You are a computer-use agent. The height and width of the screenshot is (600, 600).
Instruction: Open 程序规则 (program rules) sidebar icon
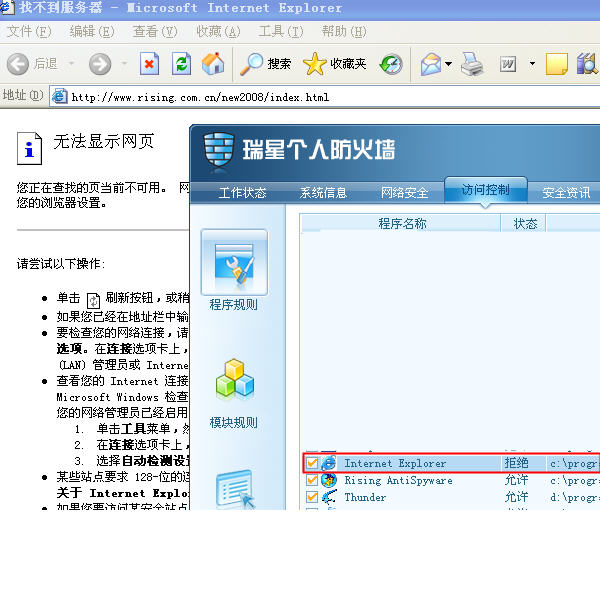click(234, 262)
